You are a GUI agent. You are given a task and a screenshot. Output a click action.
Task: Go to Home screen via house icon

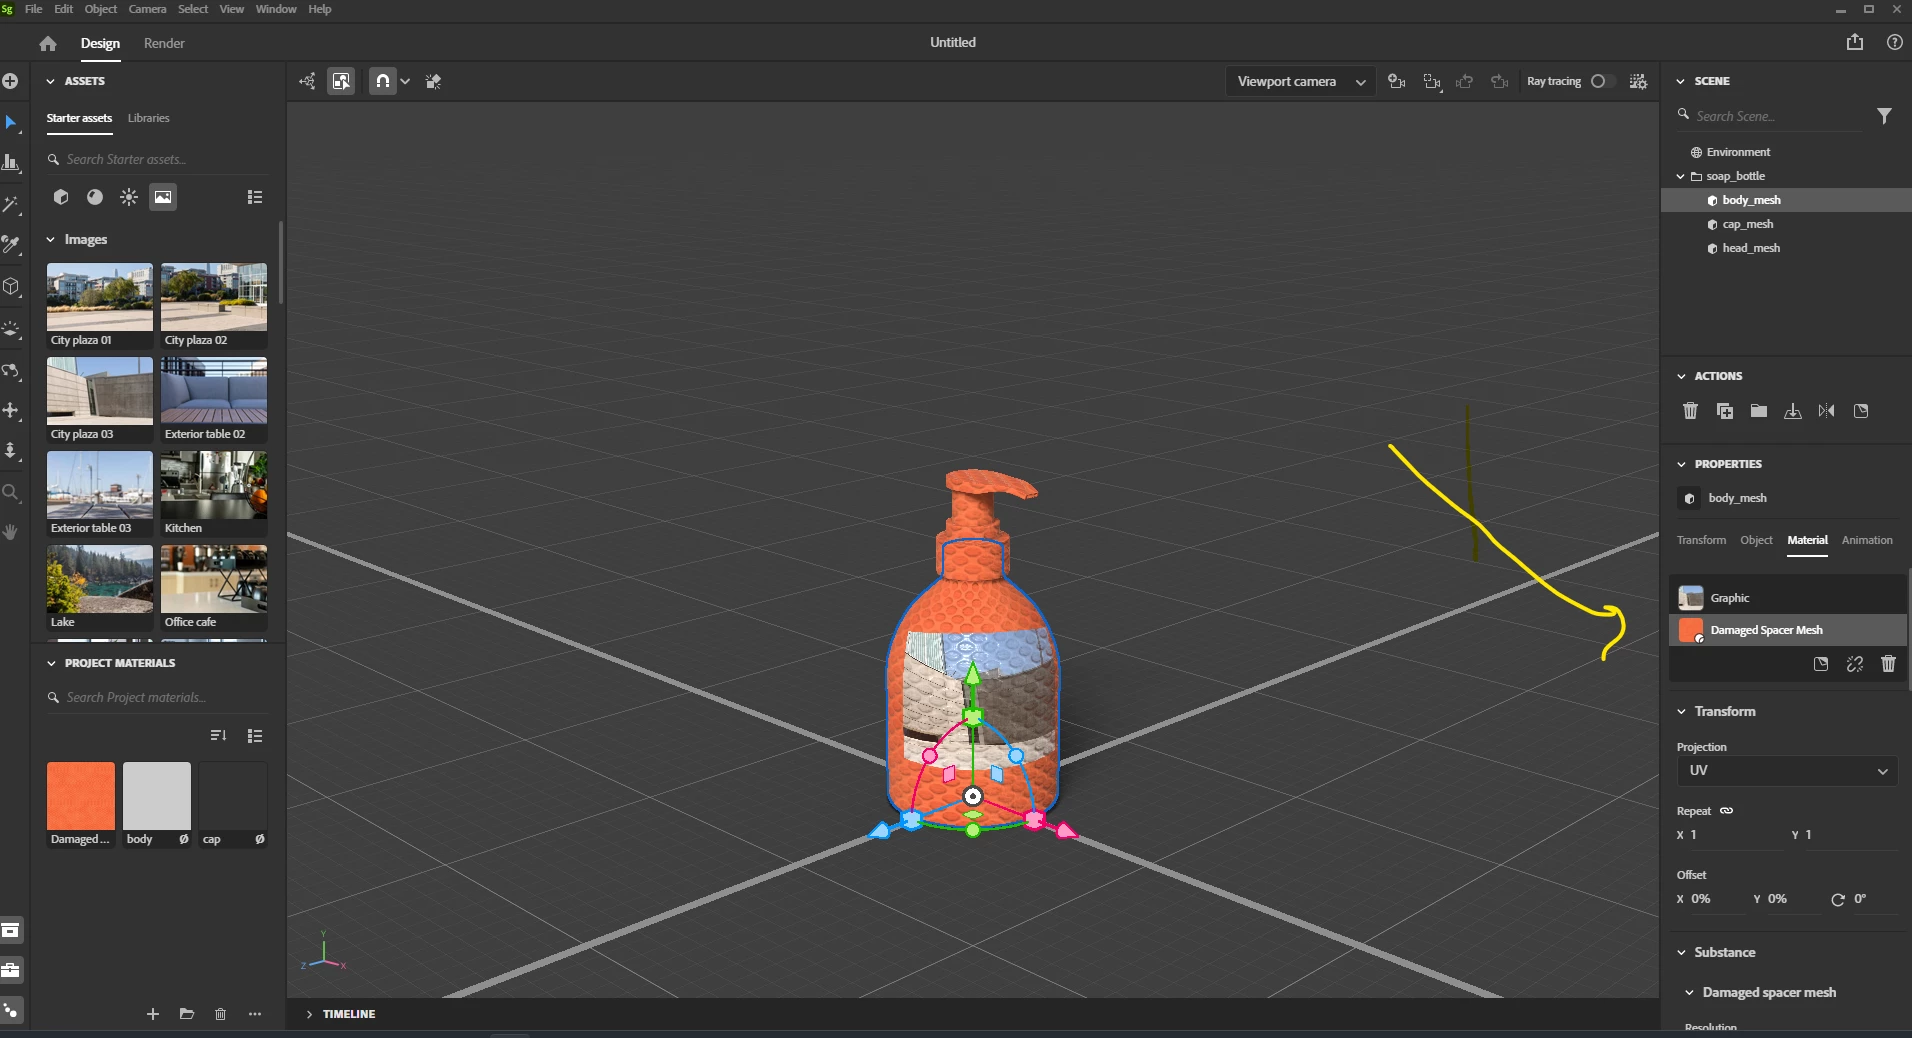[48, 43]
